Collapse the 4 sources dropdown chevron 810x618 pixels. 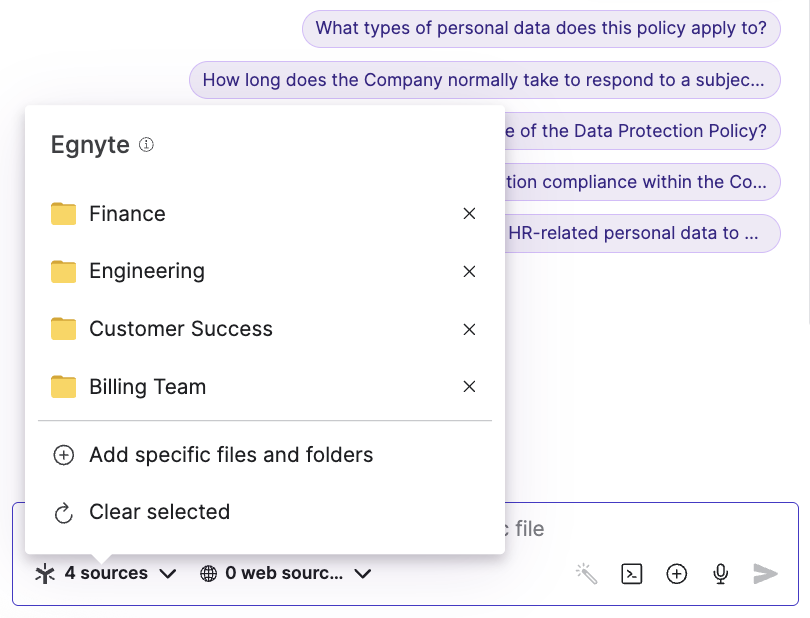pos(168,574)
